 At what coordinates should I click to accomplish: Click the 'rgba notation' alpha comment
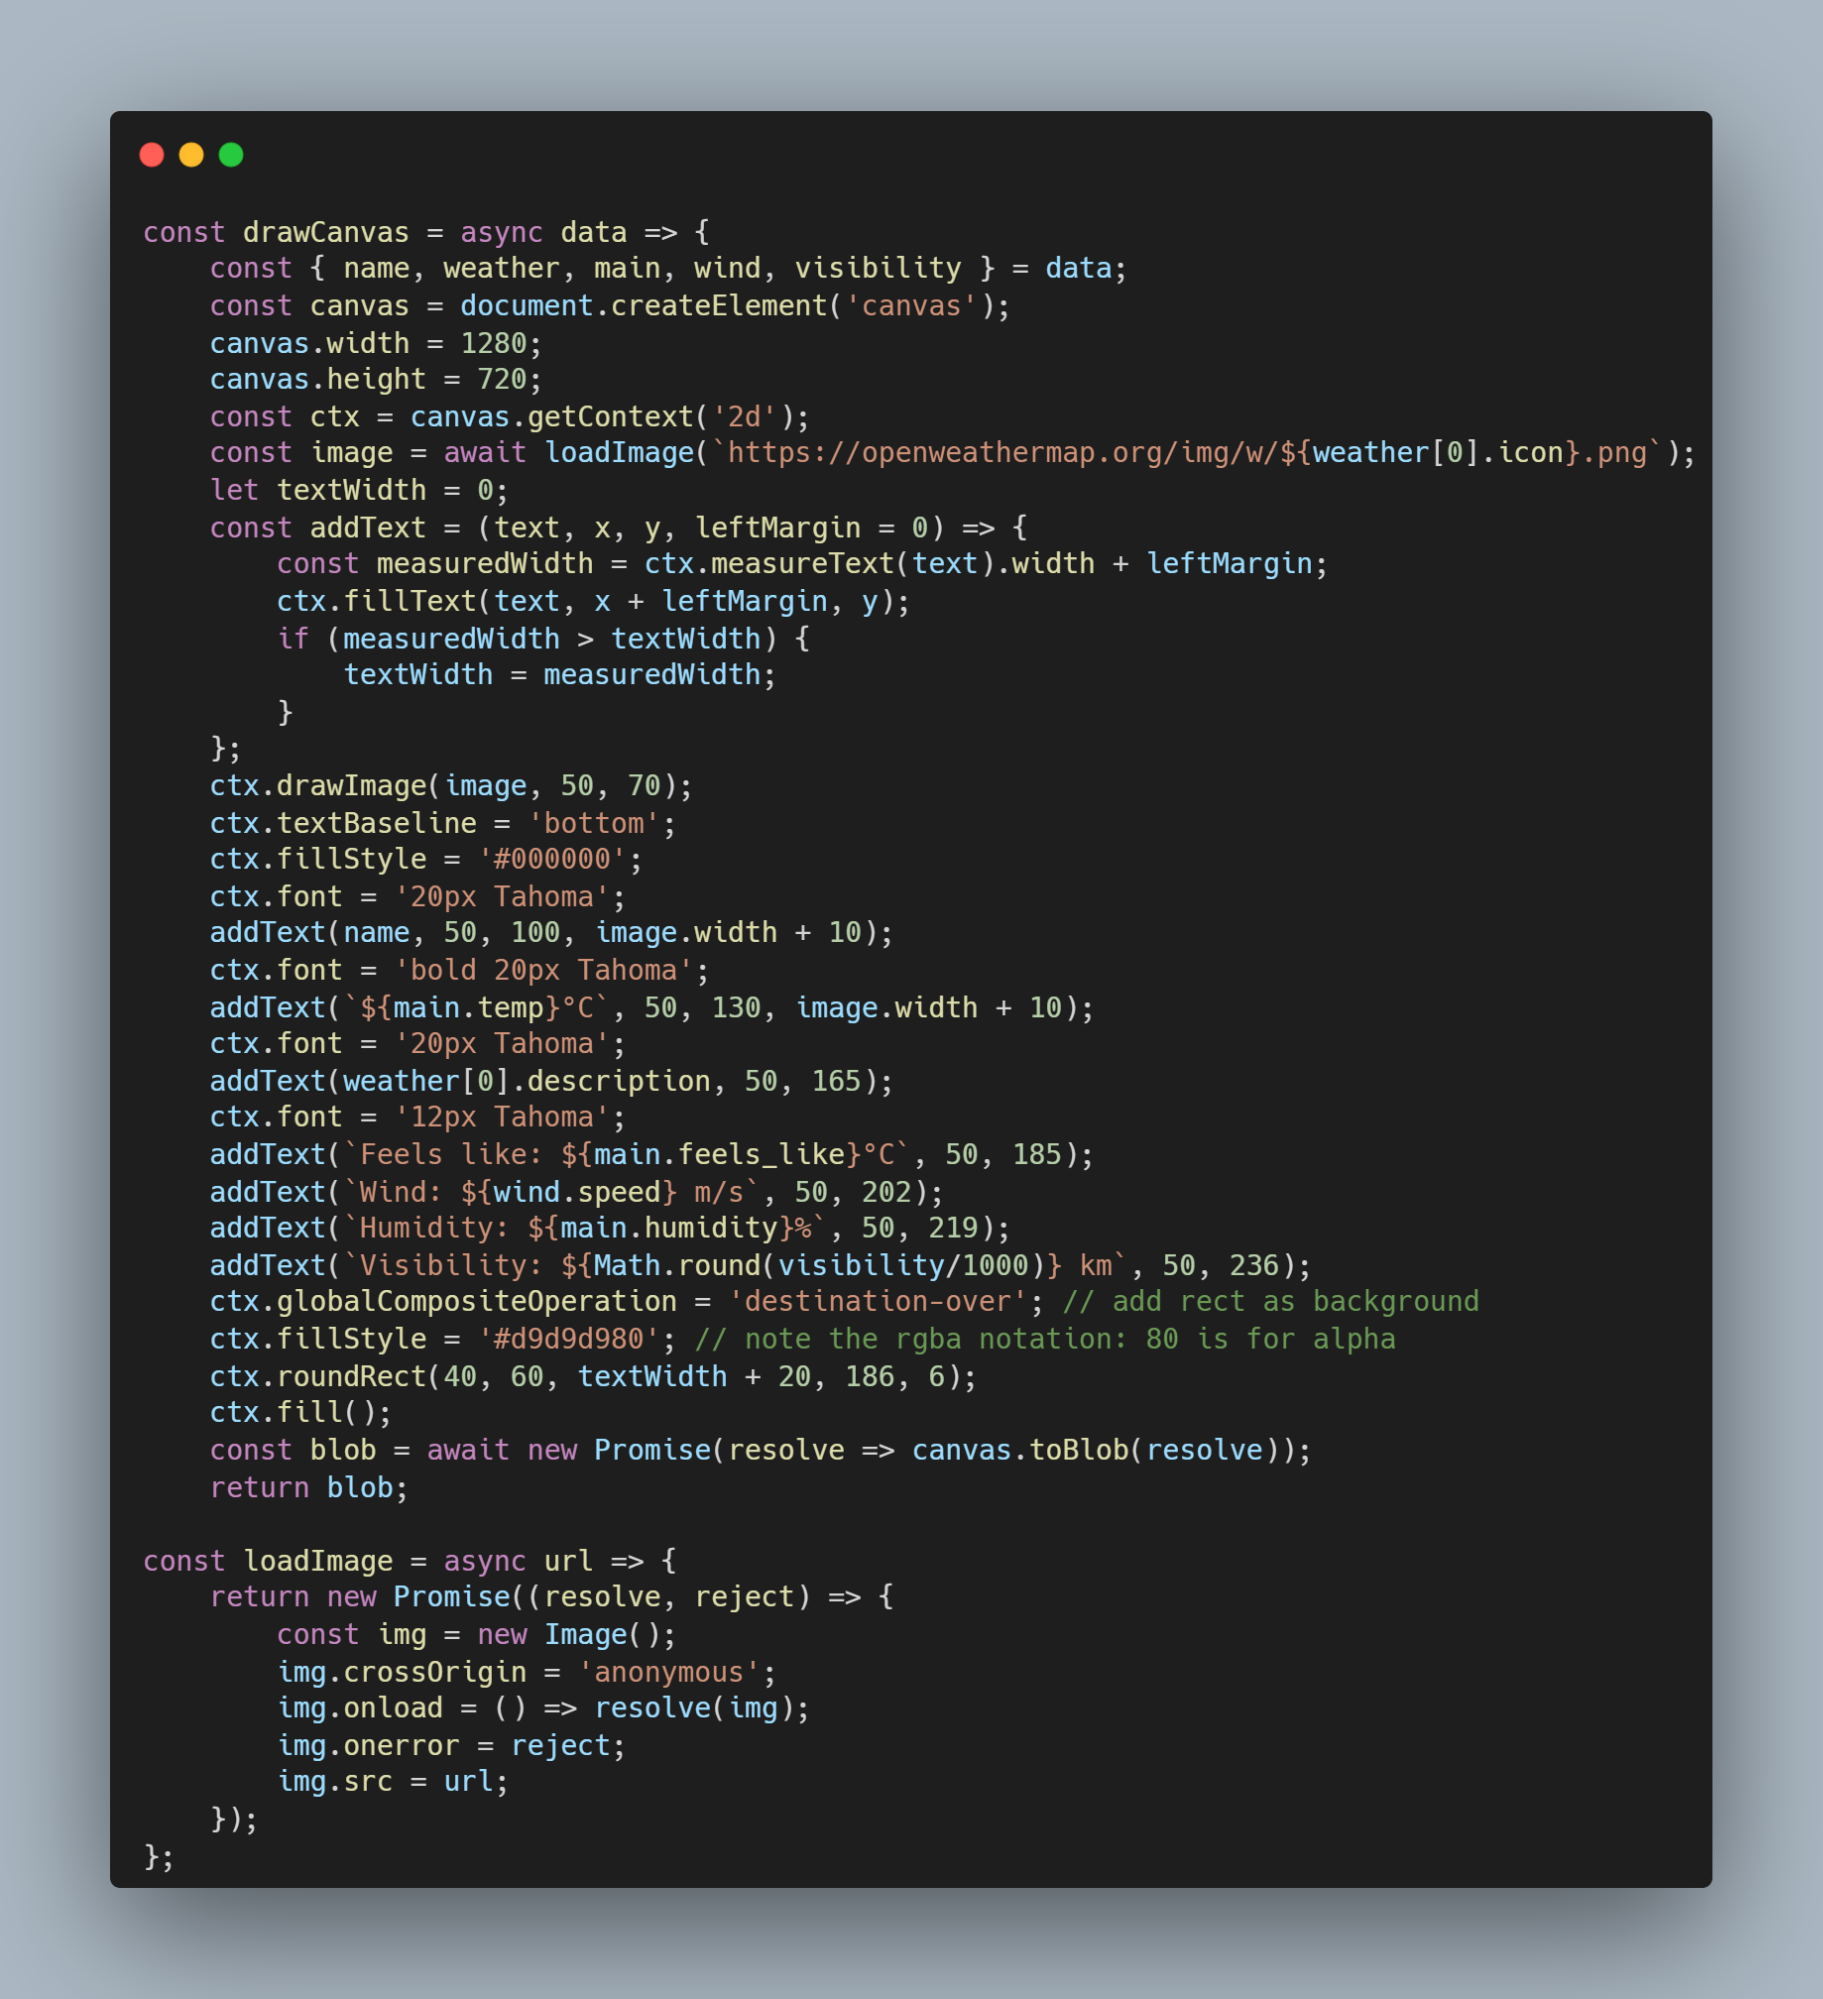[x=1045, y=1339]
